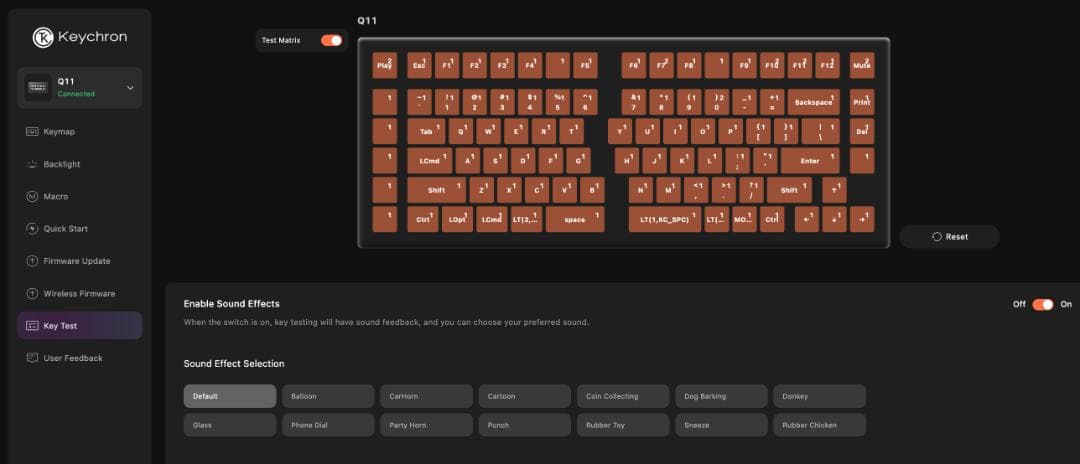Go to Wireless Firmware page

pos(80,293)
